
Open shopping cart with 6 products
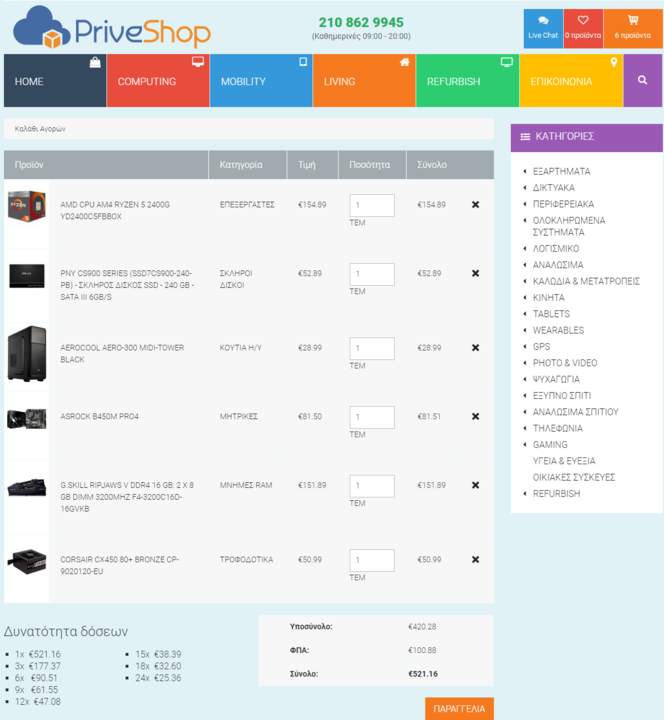click(633, 28)
